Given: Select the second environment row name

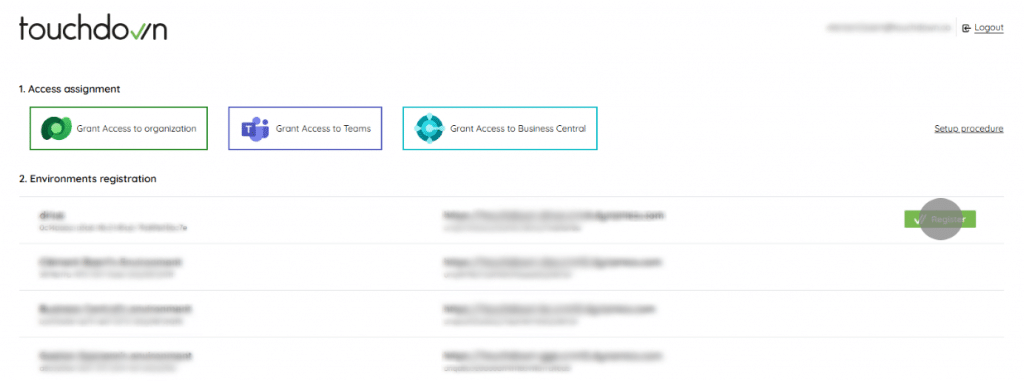Looking at the screenshot, I should click(110, 262).
